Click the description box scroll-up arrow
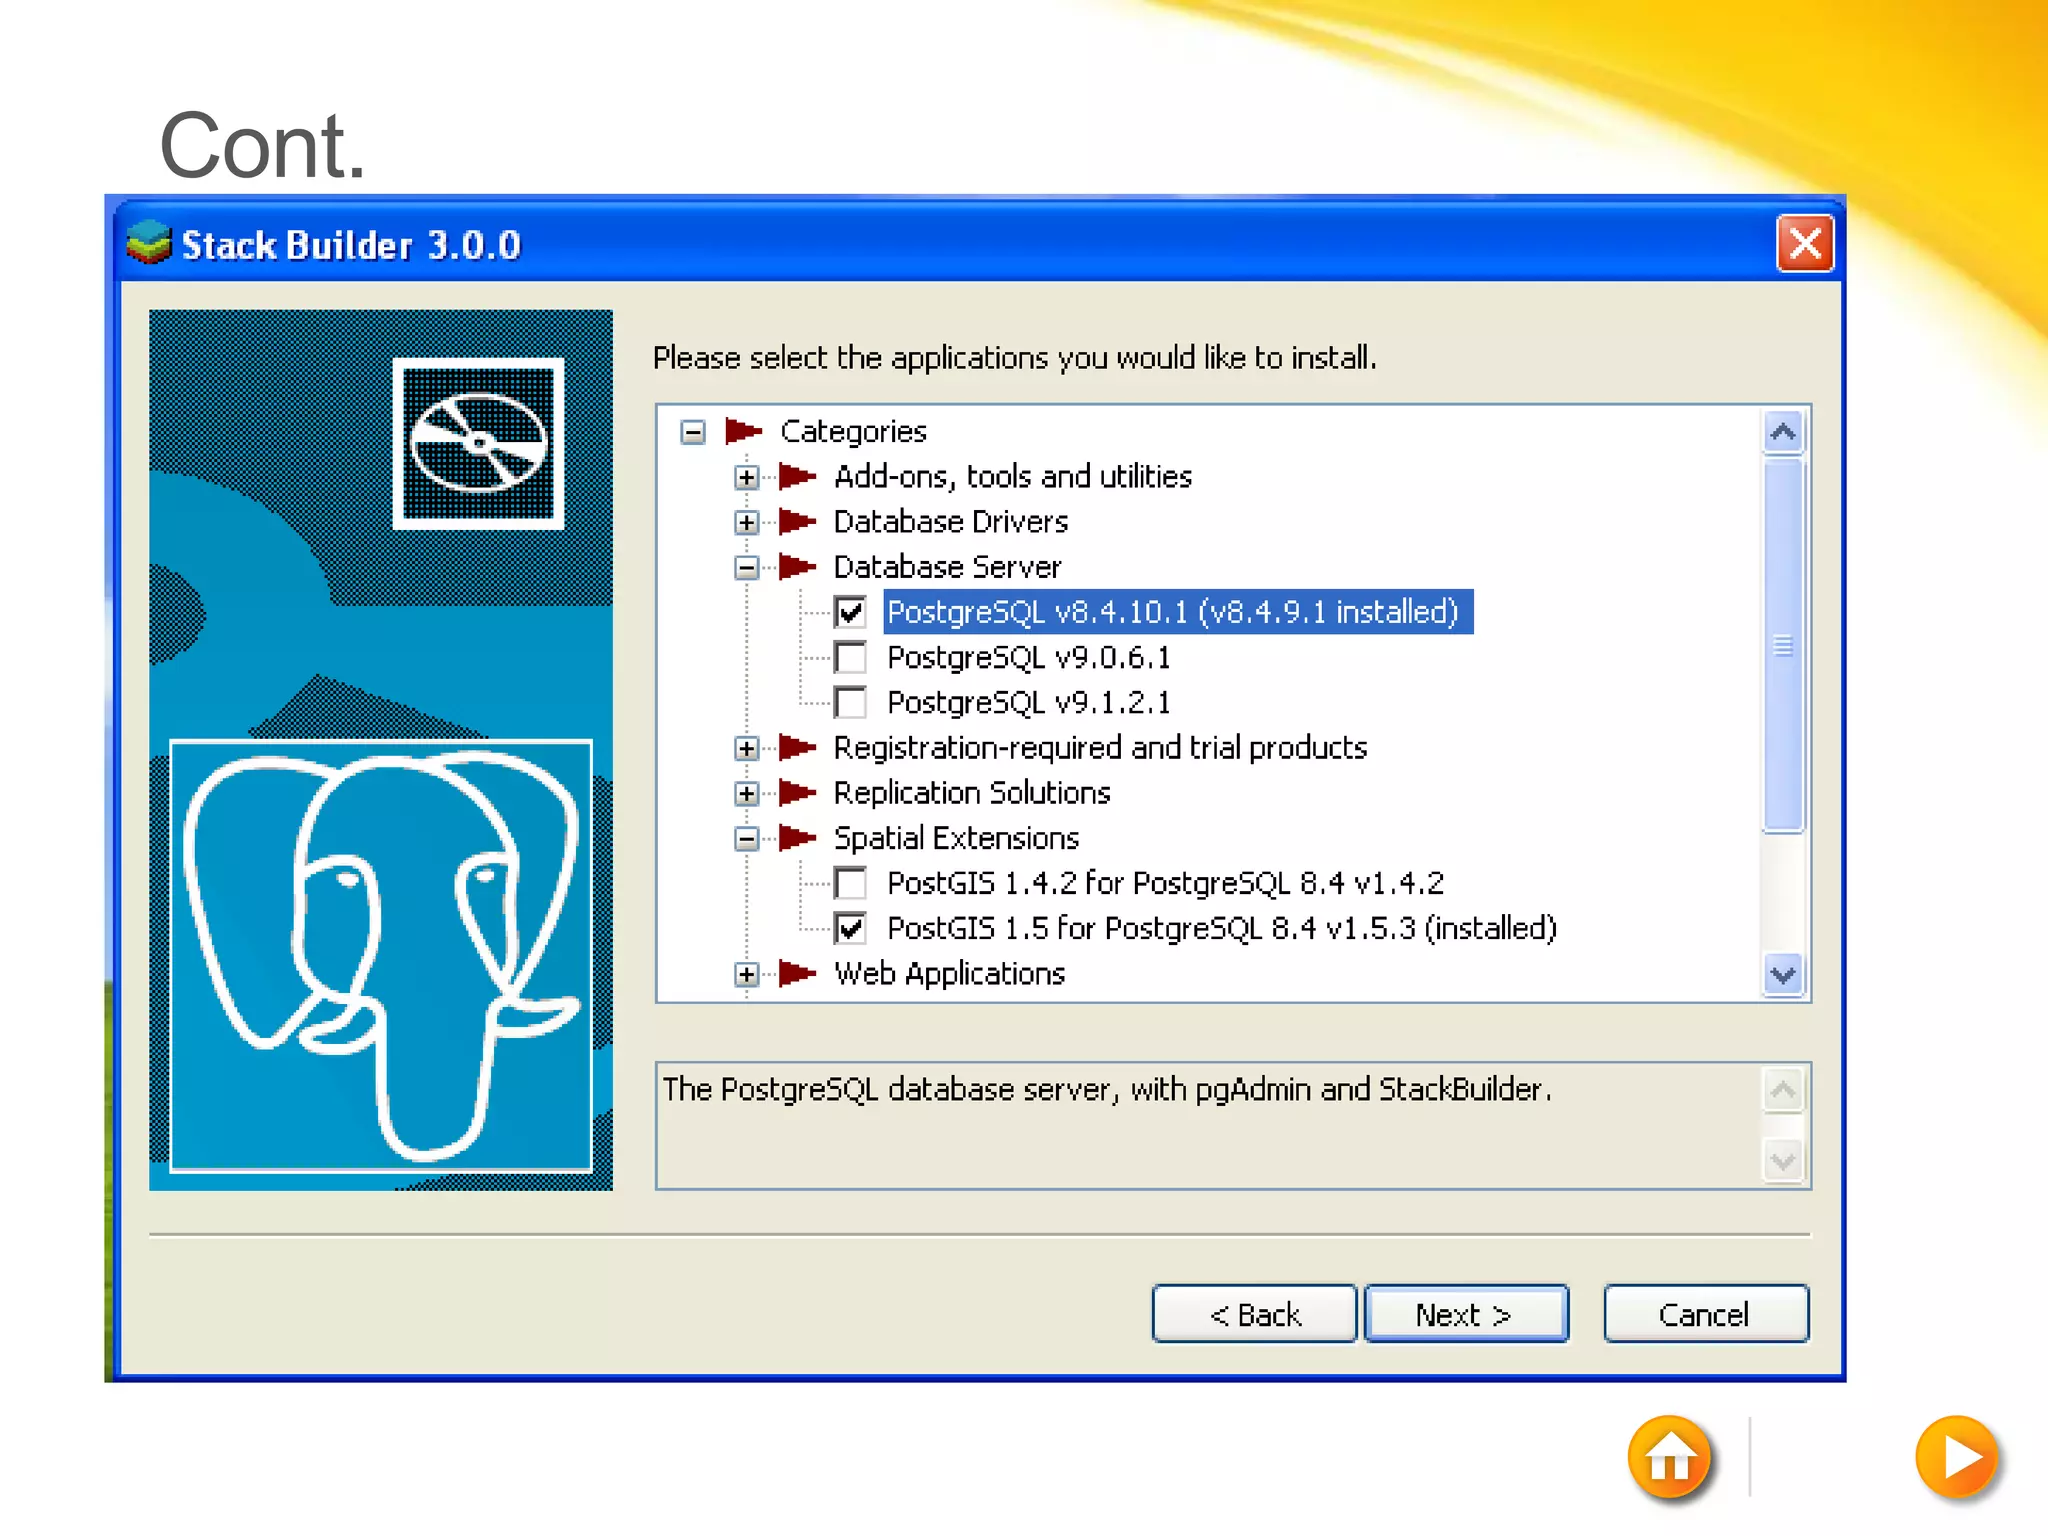 point(1783,1091)
